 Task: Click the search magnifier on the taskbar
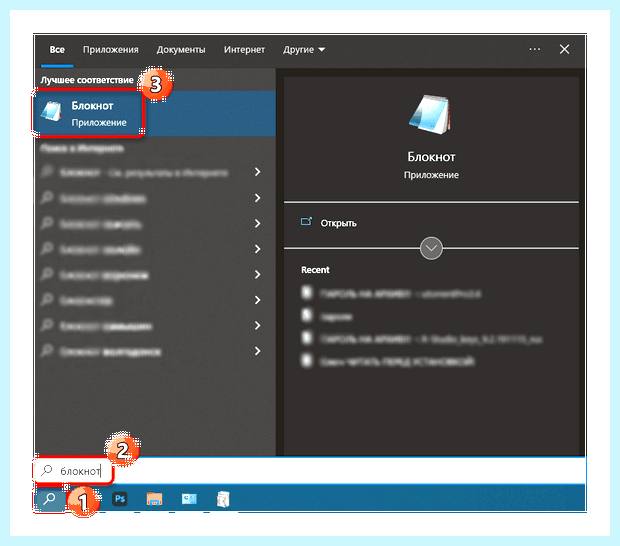(x=49, y=499)
